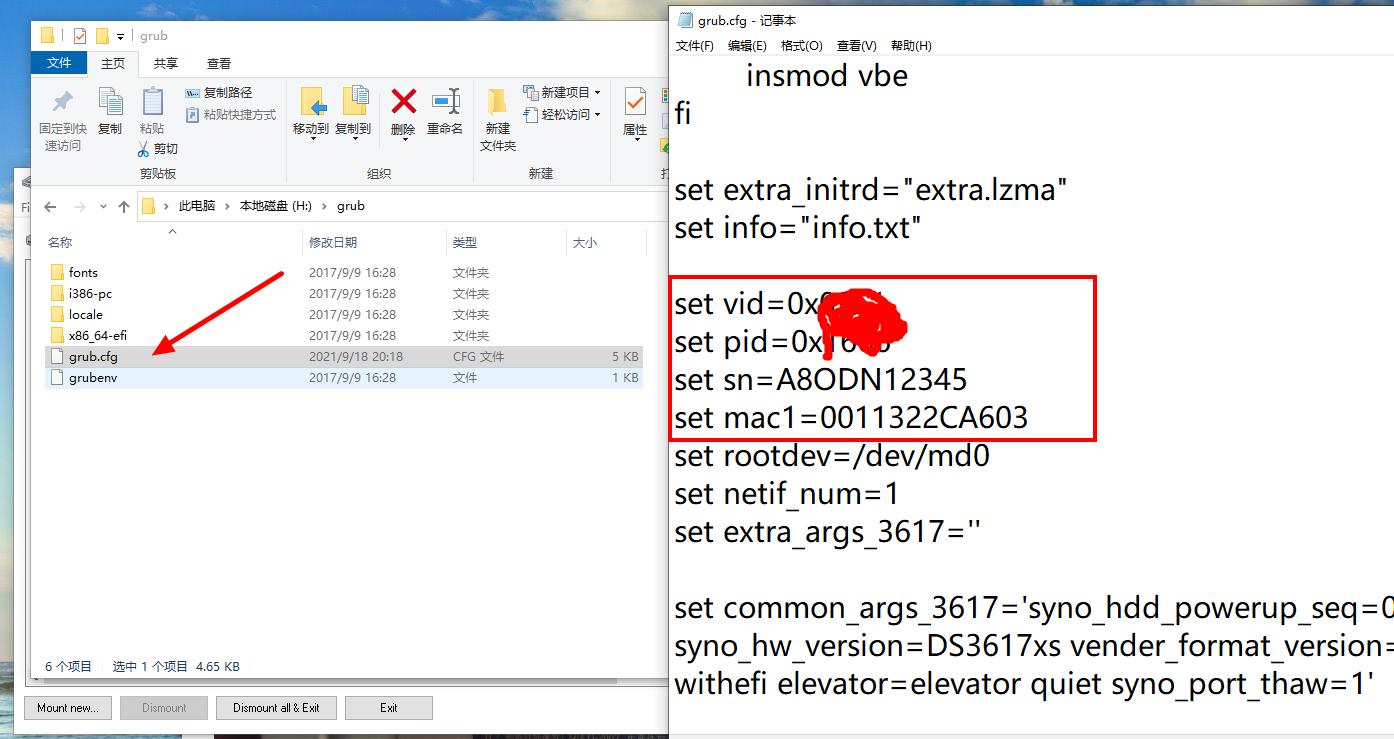Open Notepad Help menu 帮助(H)
The image size is (1394, 739).
point(911,46)
